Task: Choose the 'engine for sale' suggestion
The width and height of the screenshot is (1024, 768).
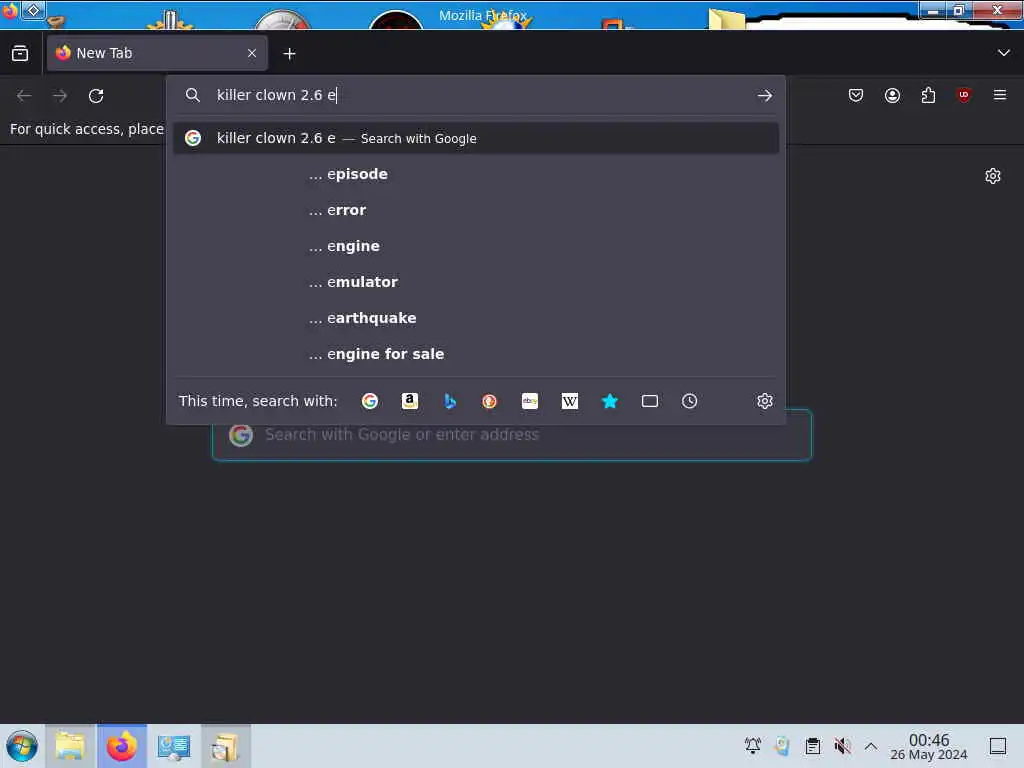Action: coord(476,354)
